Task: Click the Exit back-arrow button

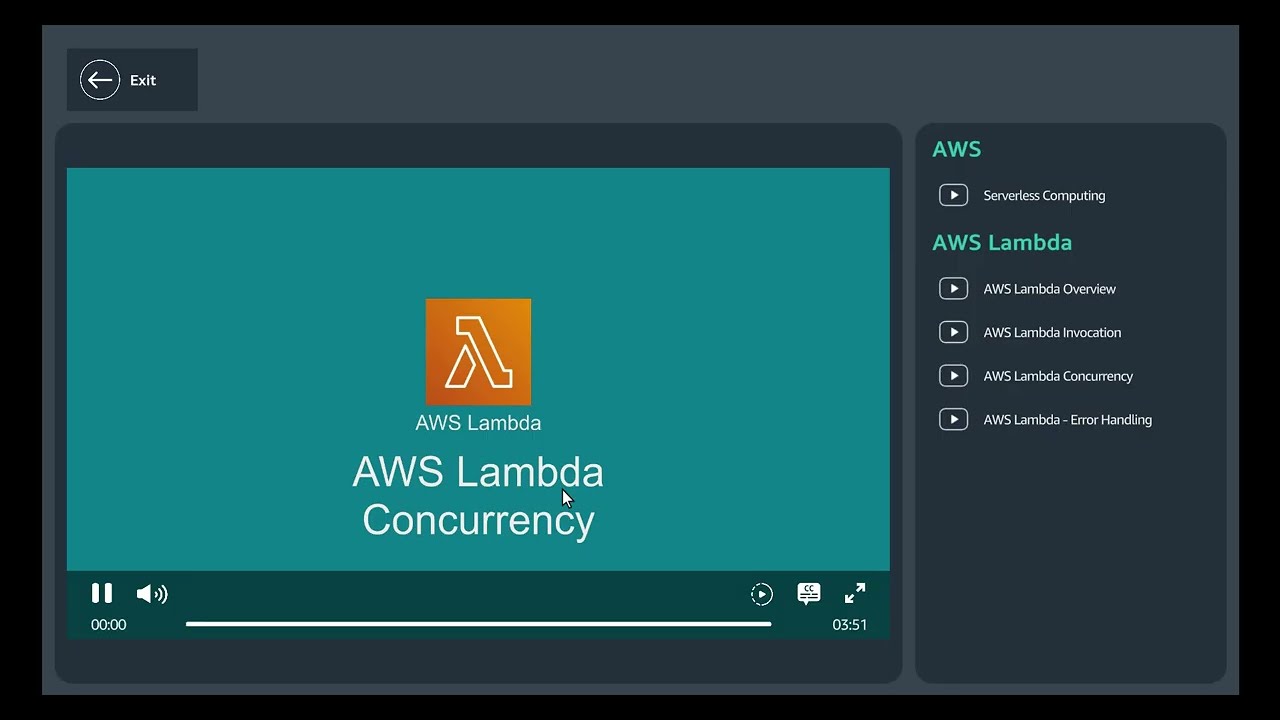Action: click(x=131, y=80)
